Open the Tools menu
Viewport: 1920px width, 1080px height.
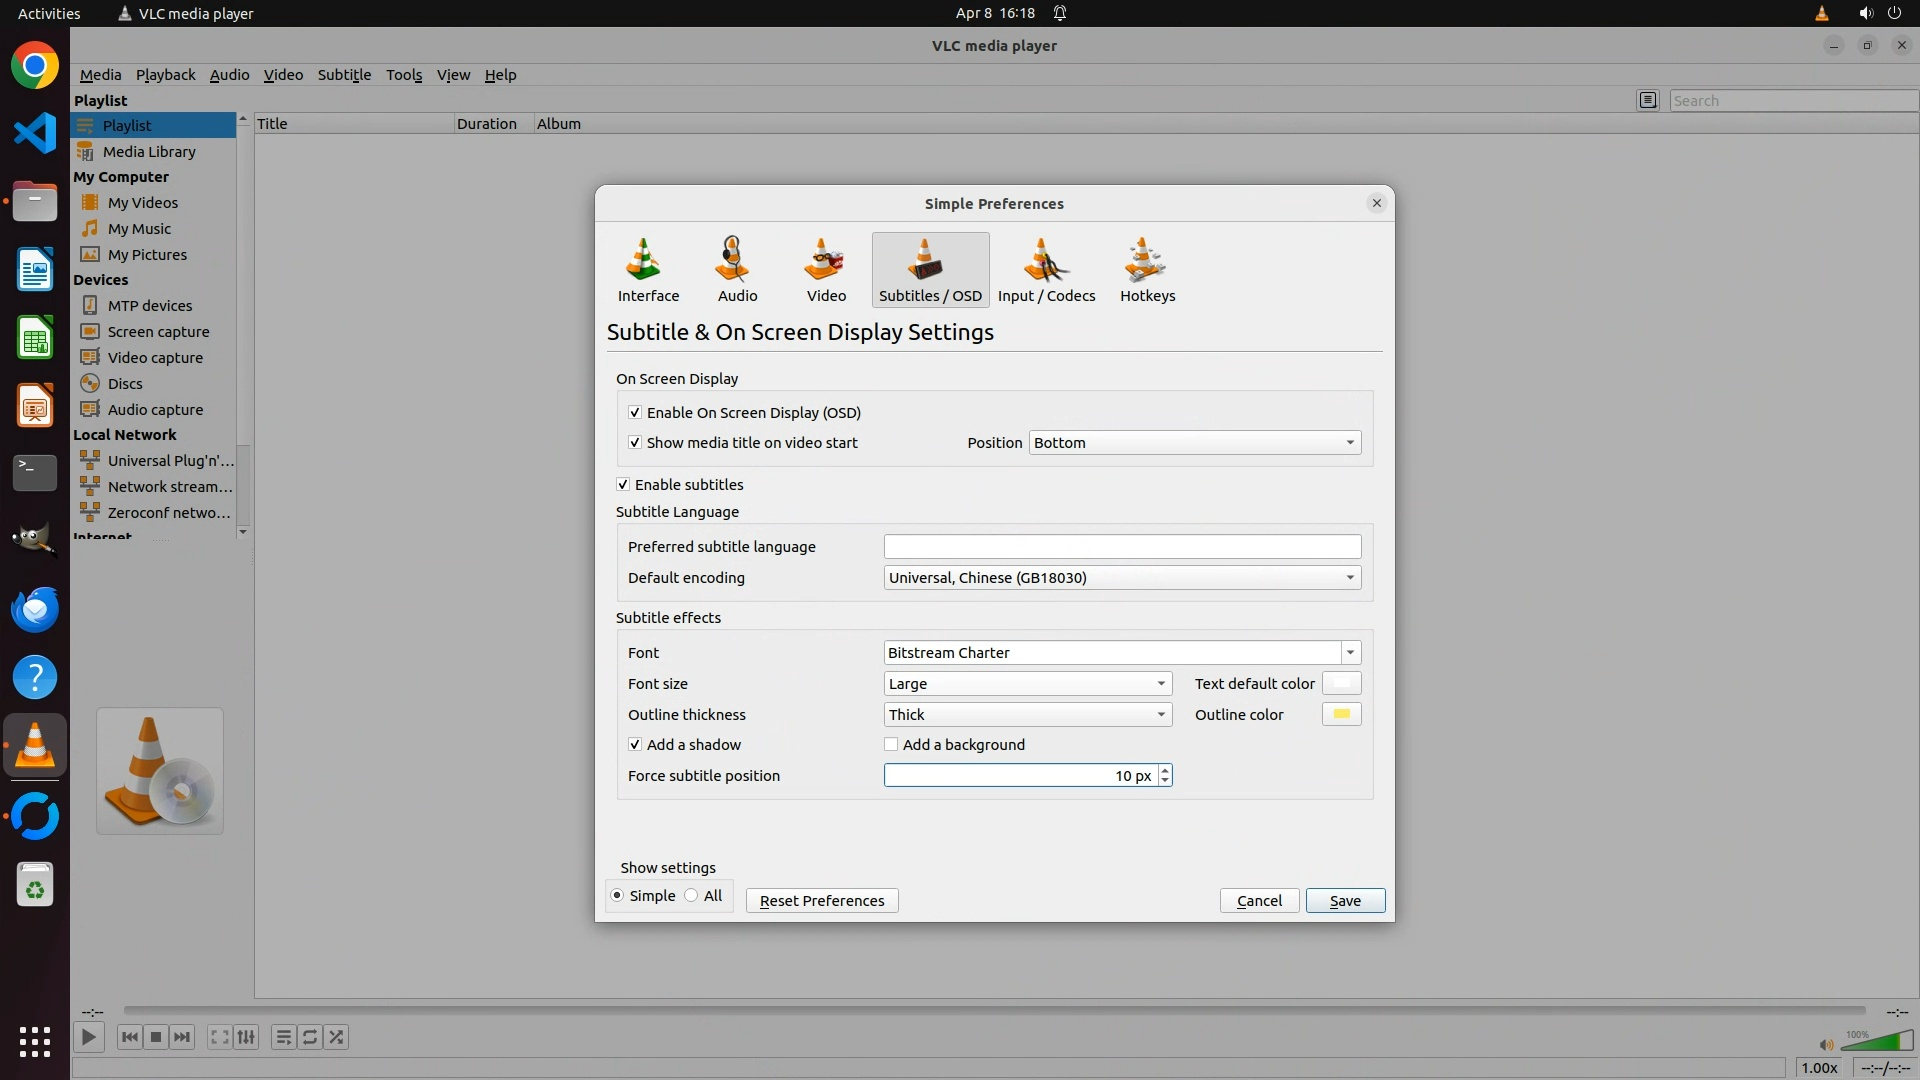[404, 75]
